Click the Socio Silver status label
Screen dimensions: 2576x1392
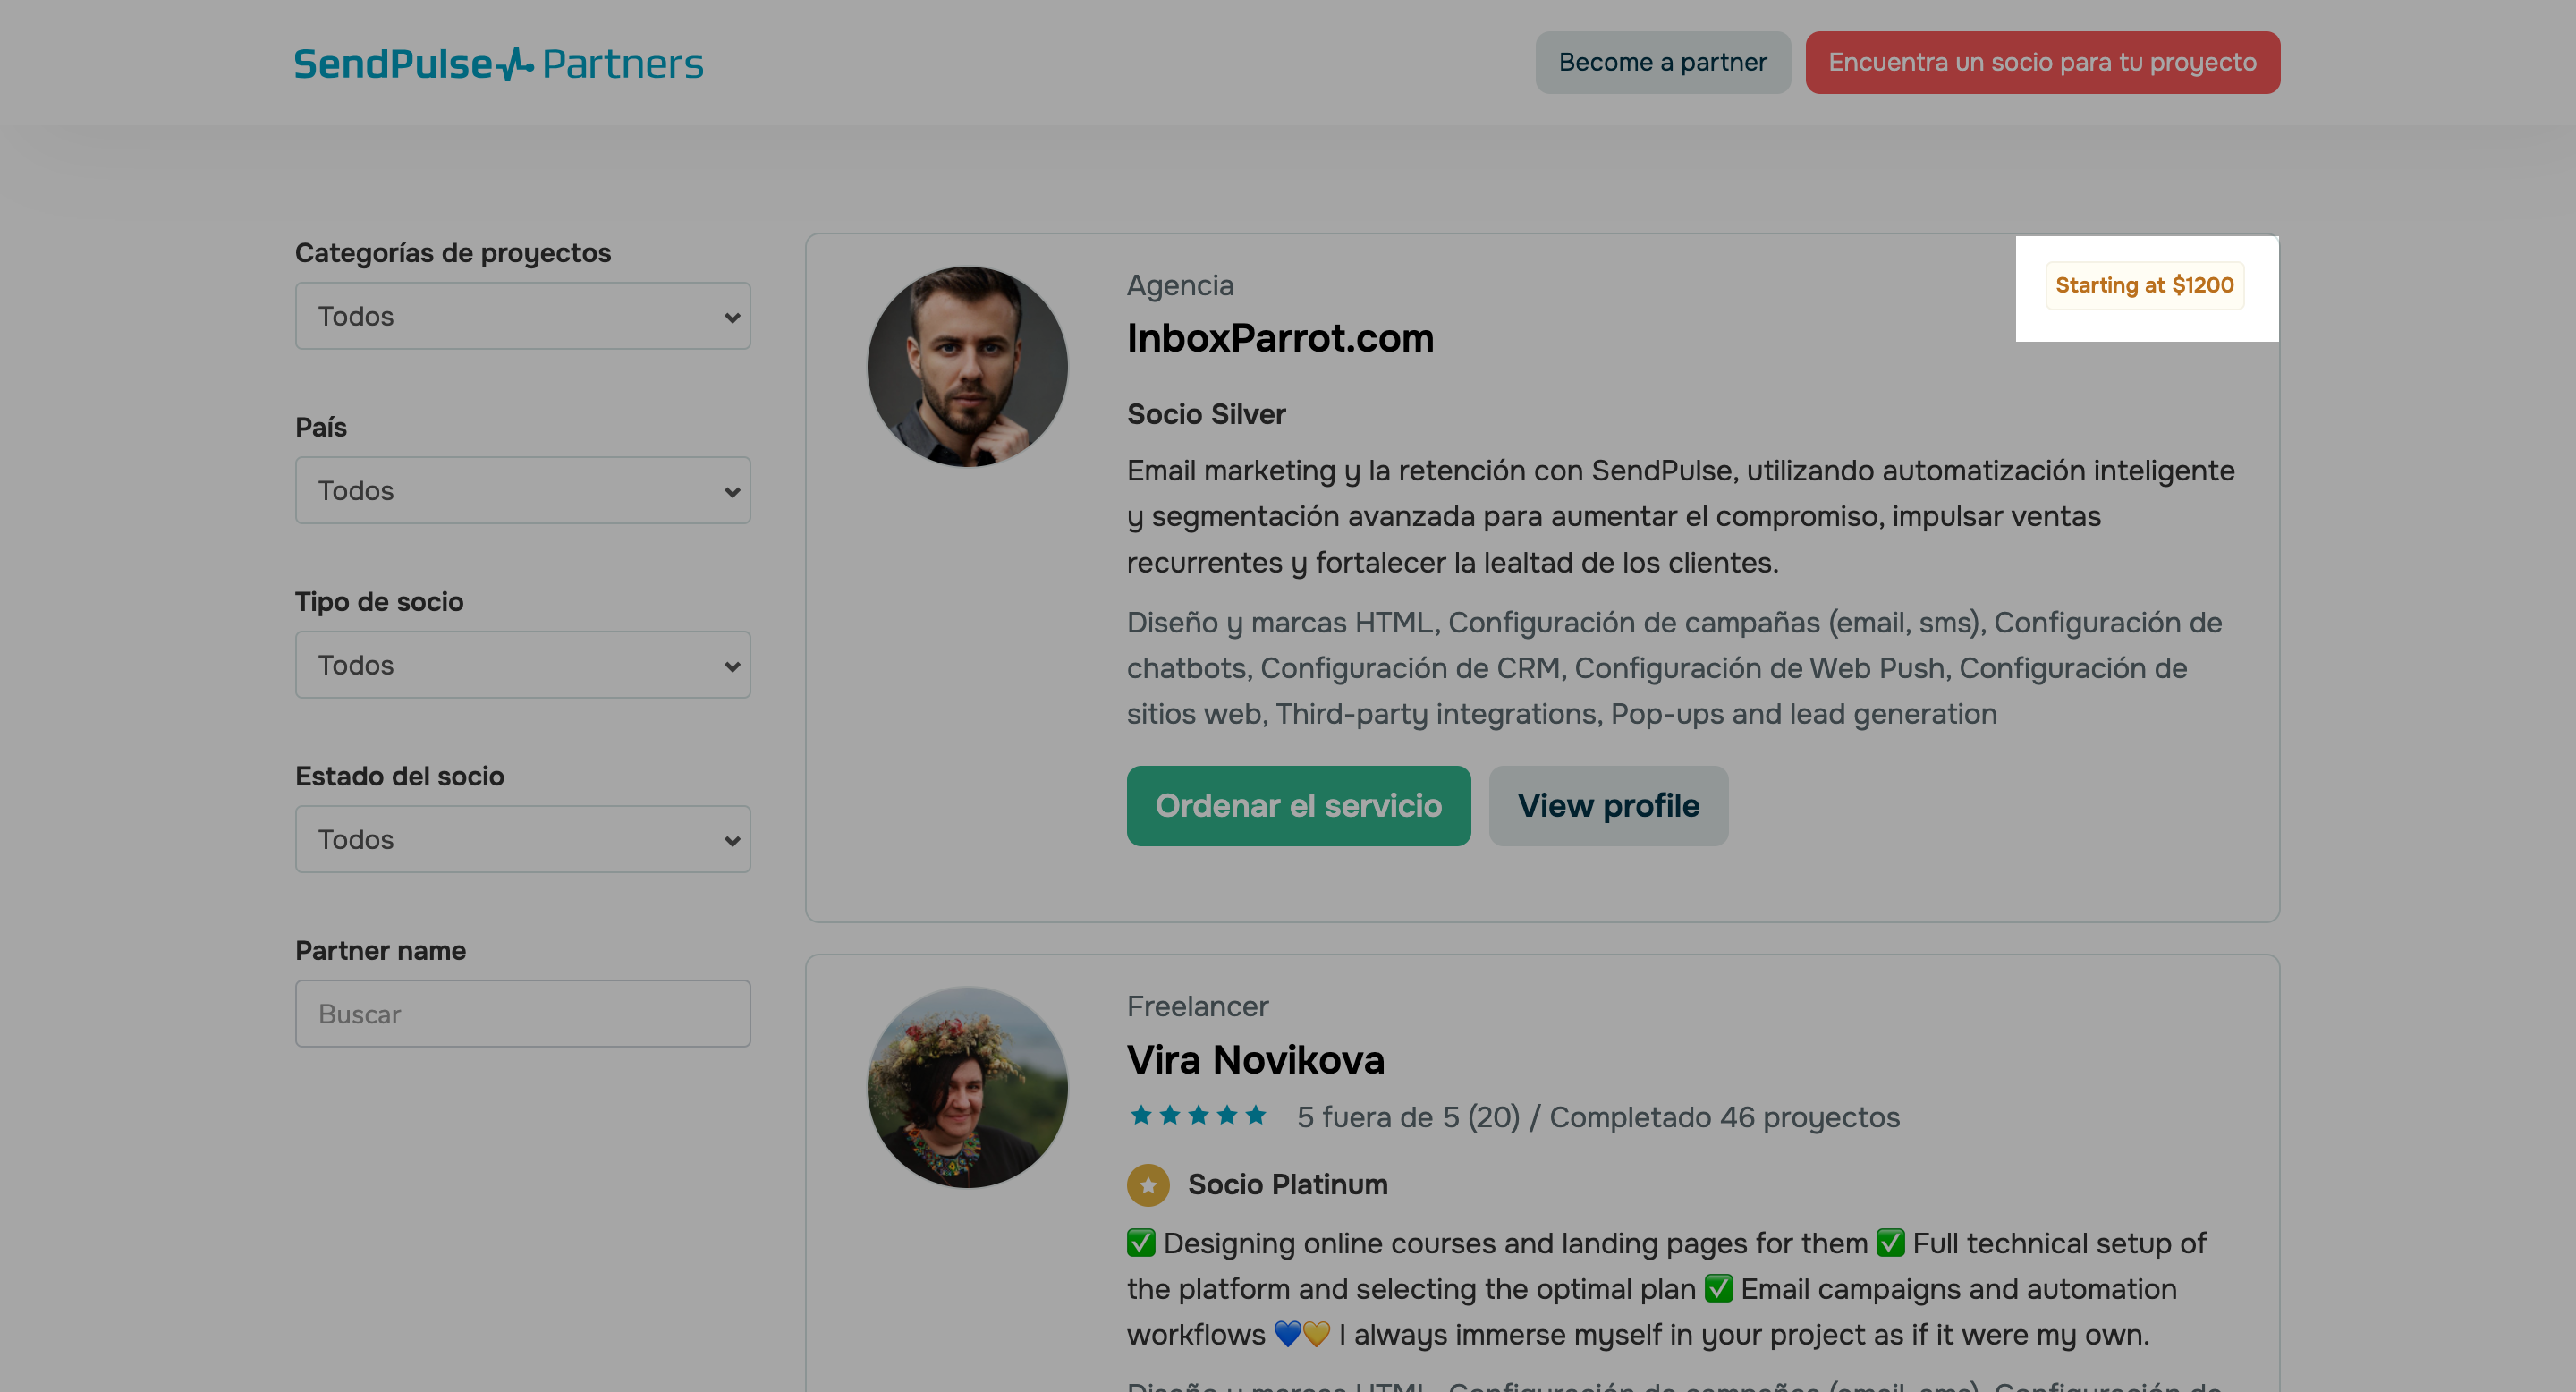tap(1205, 414)
